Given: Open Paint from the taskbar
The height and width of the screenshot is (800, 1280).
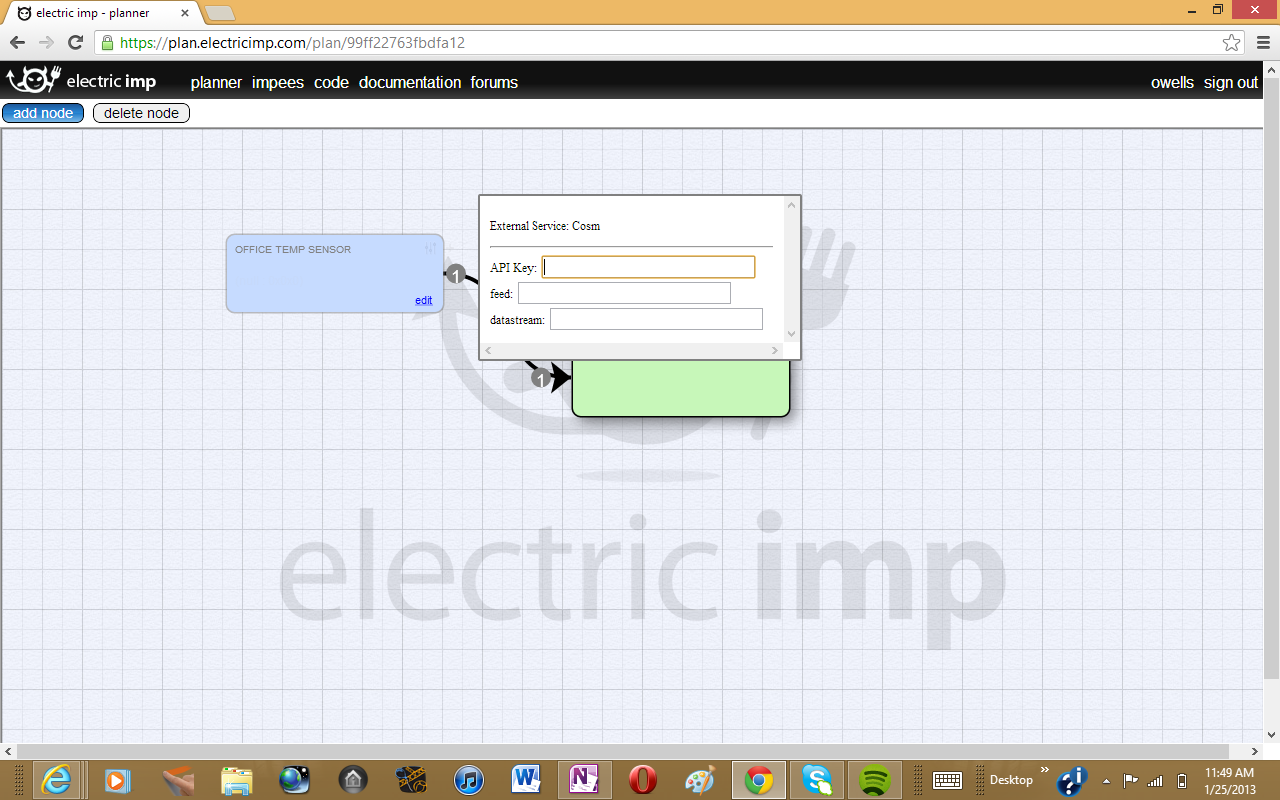Looking at the screenshot, I should tap(700, 780).
